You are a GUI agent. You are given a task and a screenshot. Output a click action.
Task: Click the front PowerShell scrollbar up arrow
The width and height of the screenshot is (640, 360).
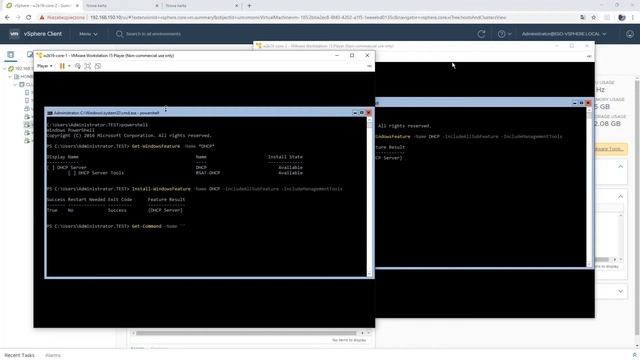(x=370, y=120)
